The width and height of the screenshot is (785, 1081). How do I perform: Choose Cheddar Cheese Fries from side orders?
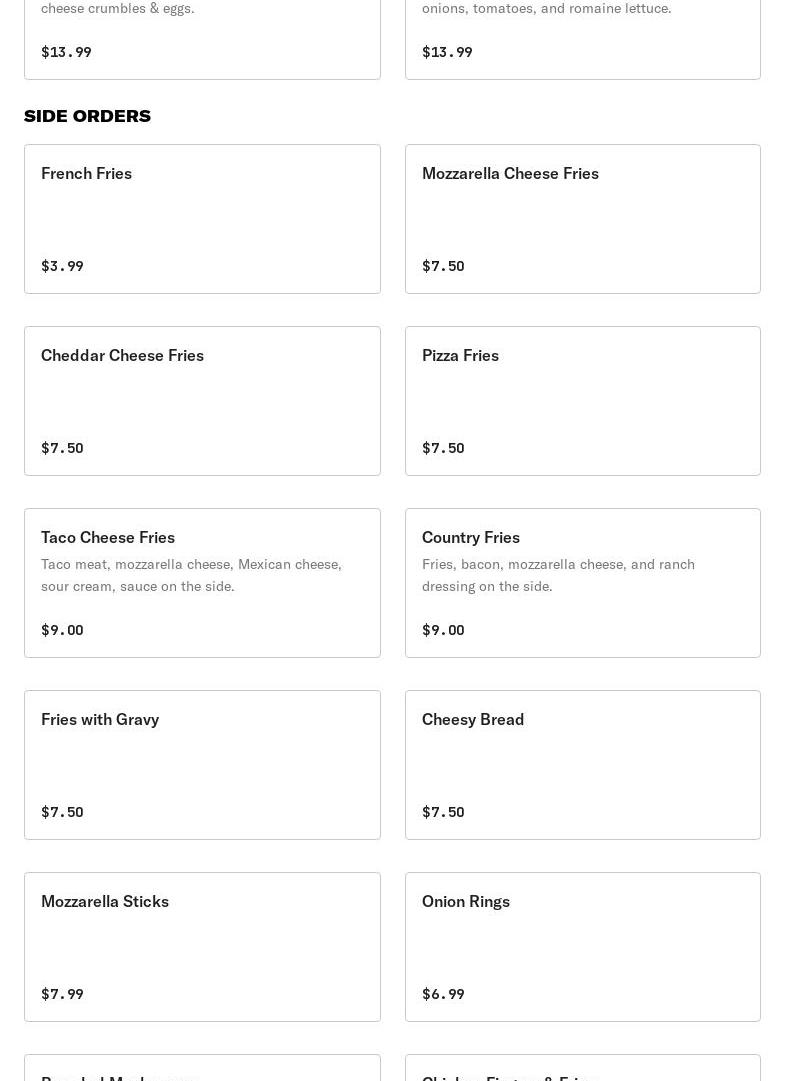pyautogui.click(x=202, y=401)
